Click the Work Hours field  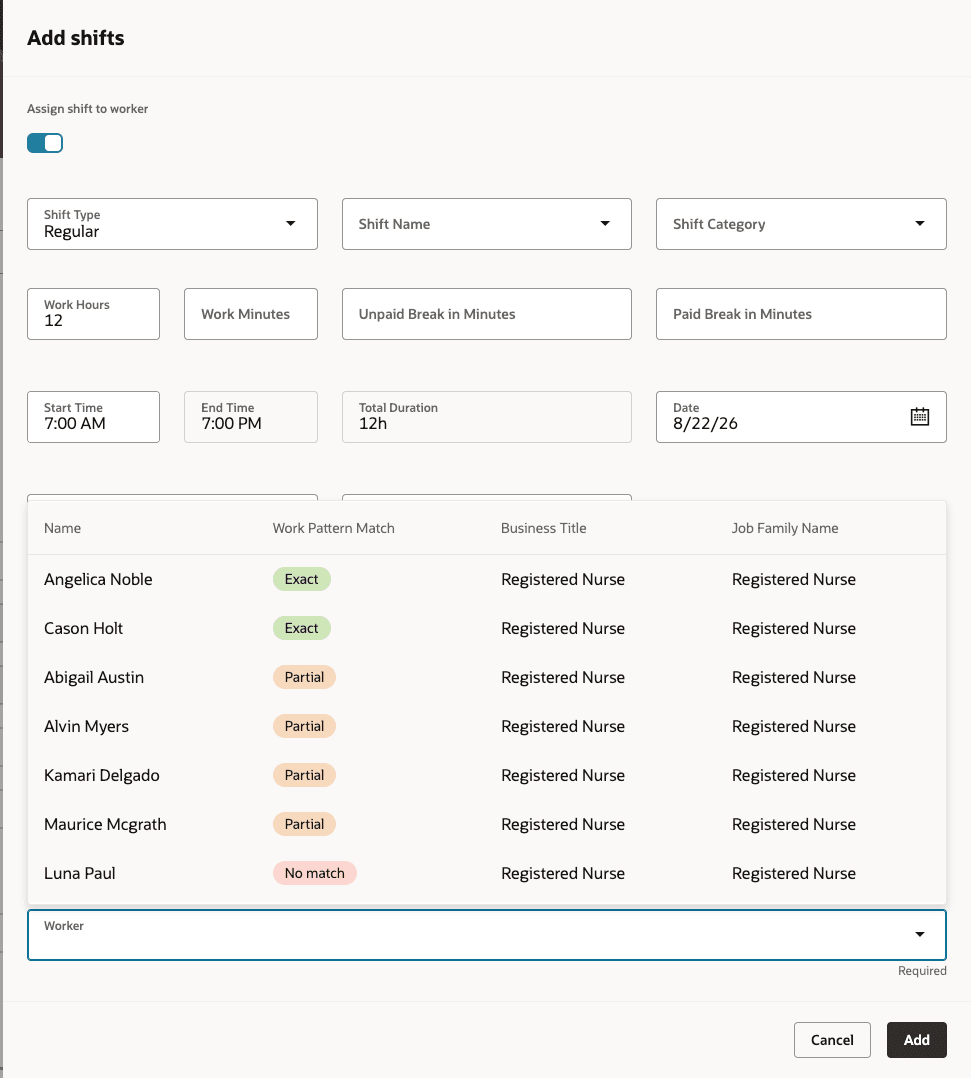click(x=94, y=314)
